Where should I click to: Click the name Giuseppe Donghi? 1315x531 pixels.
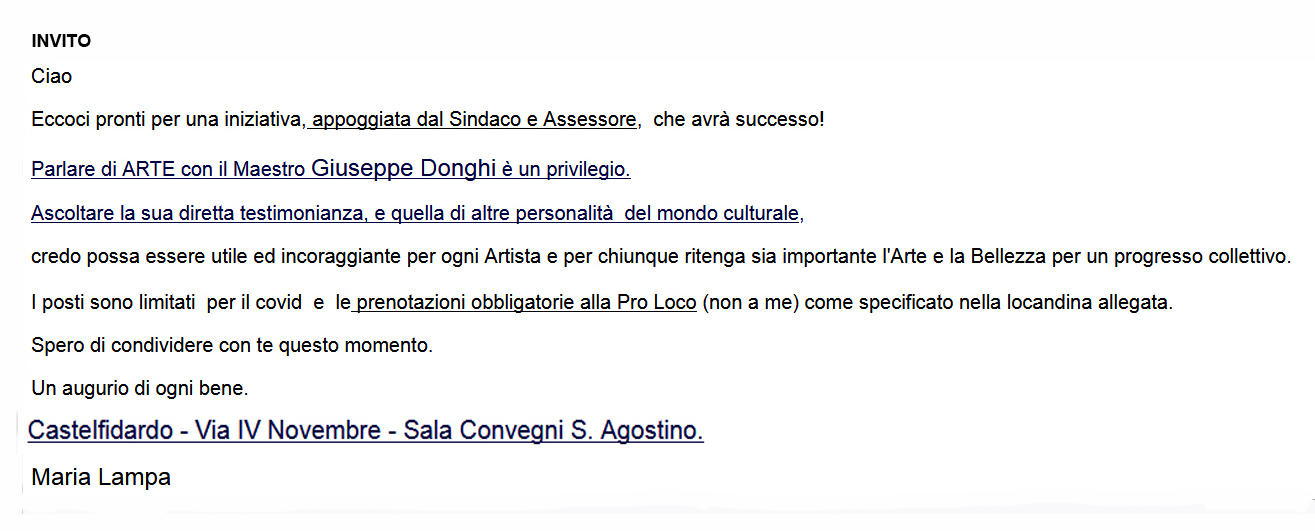coord(404,168)
